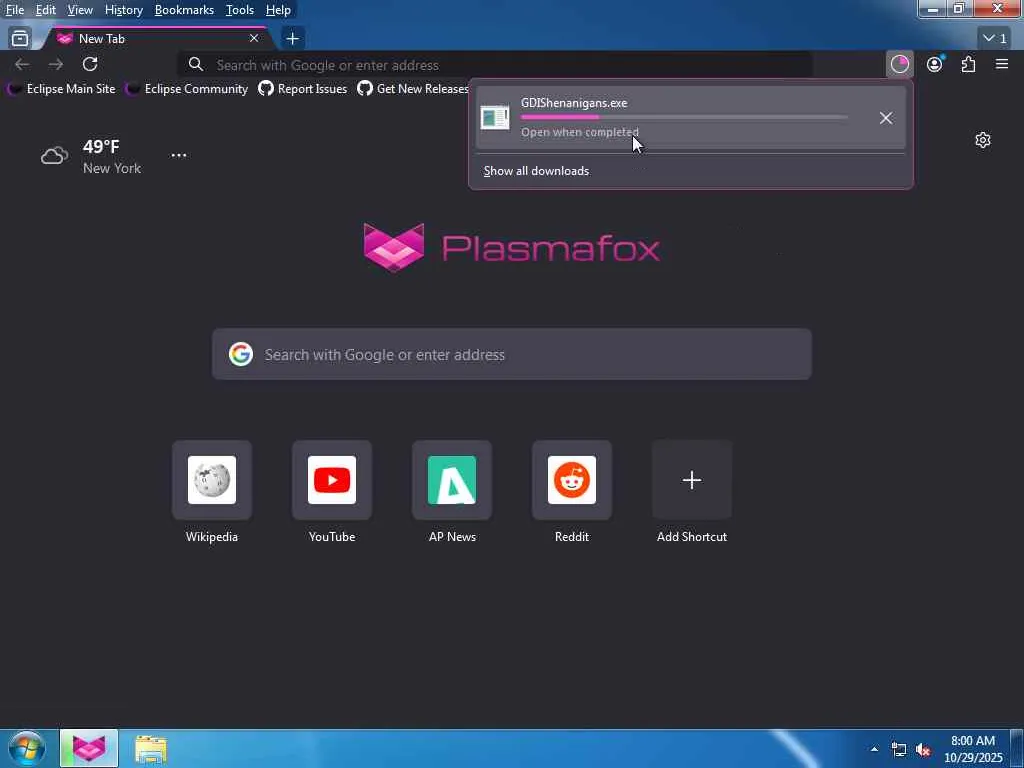Screen dimensions: 1024x768
Task: Click the Plasmafox logo
Action: click(512, 248)
